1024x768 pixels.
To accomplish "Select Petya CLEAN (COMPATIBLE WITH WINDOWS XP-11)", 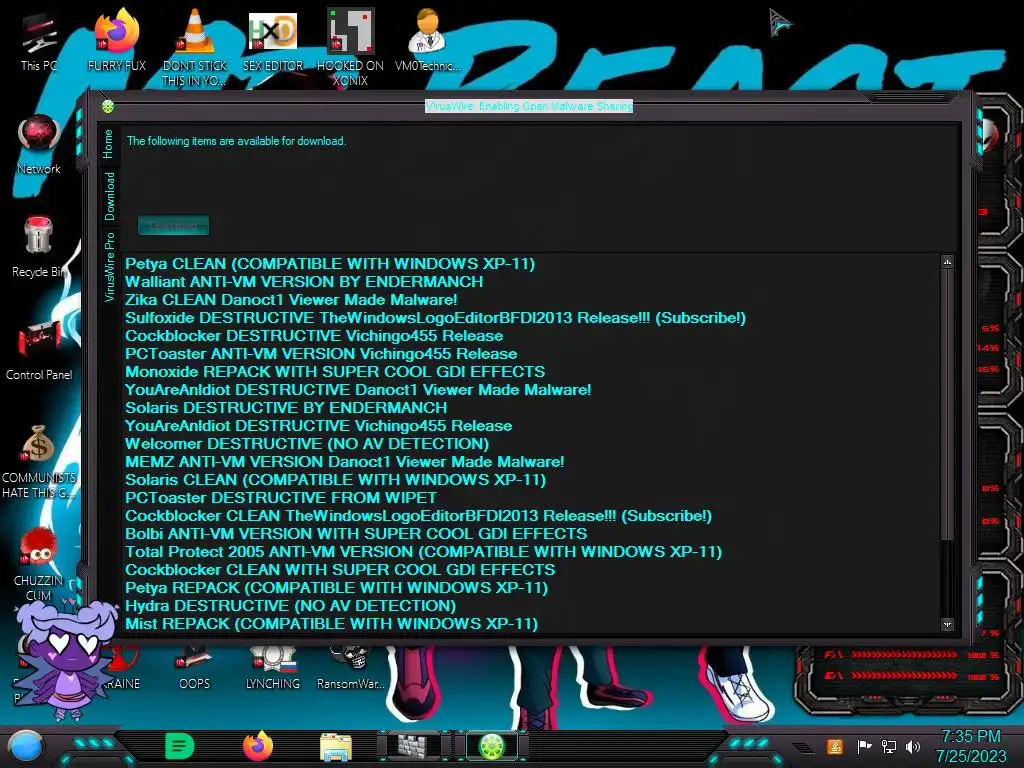I will point(330,264).
